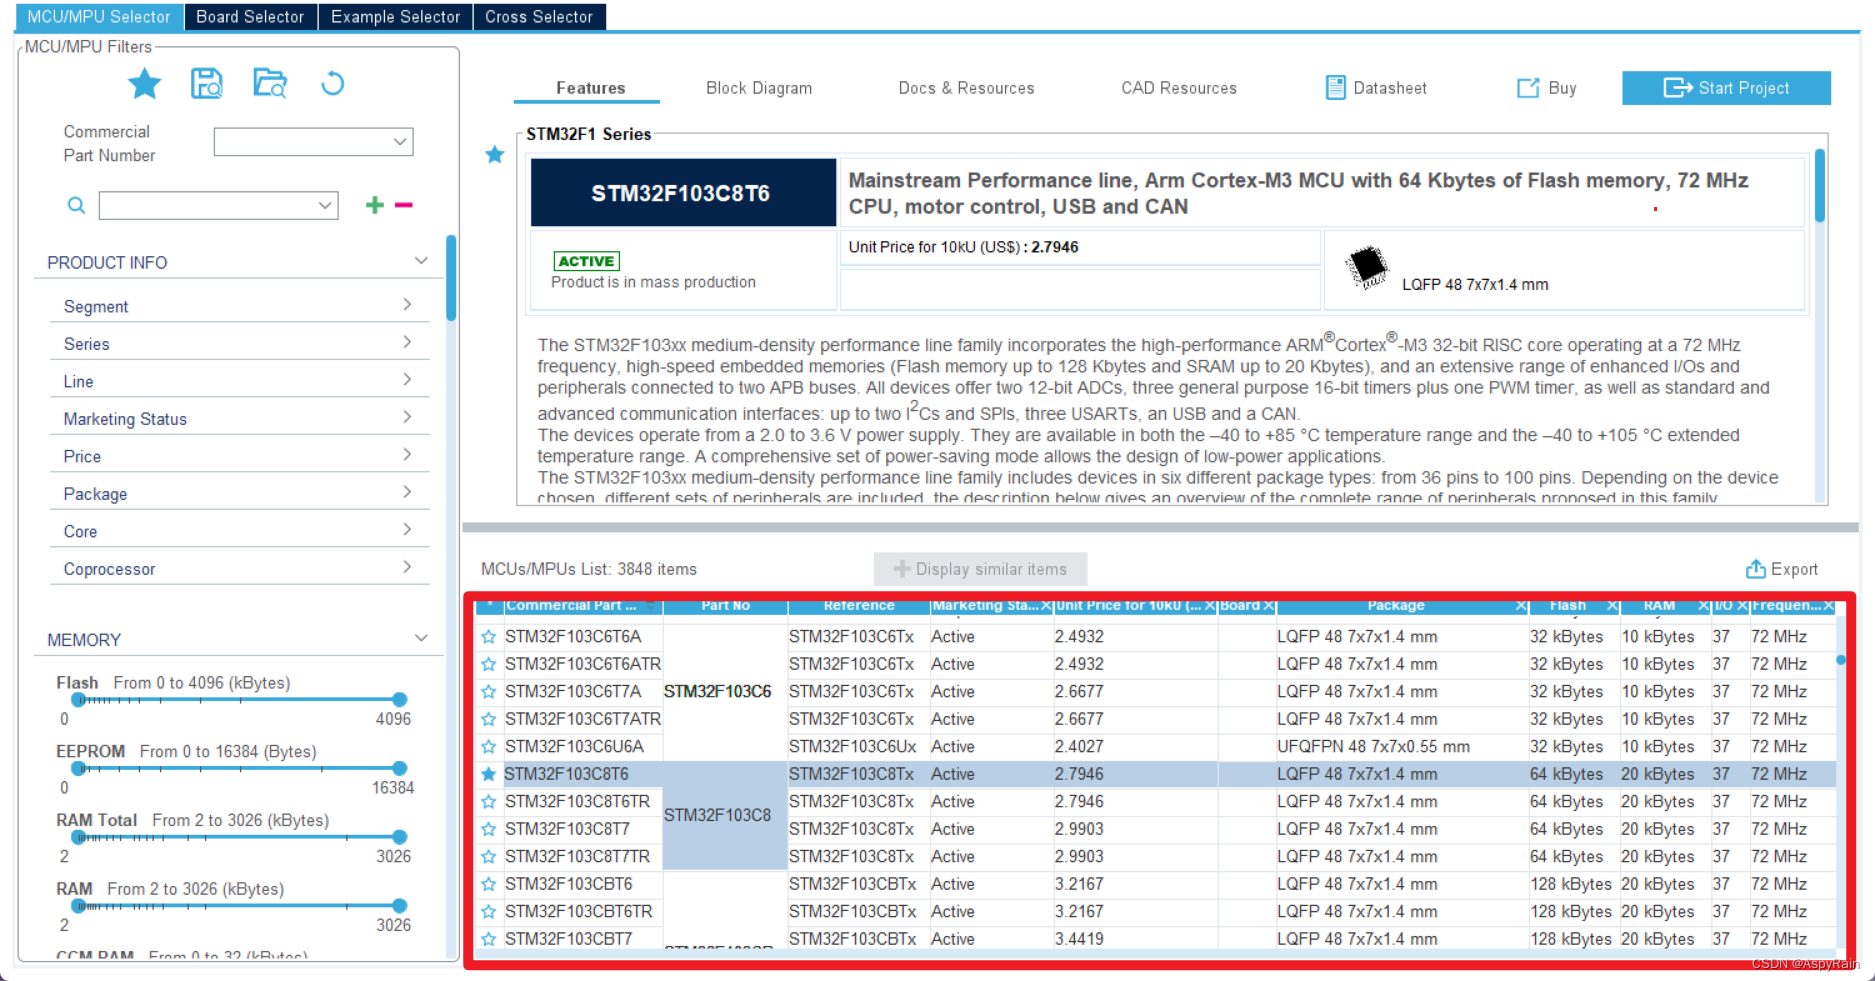Switch to Cross Selector tab
The image size is (1875, 981).
pyautogui.click(x=539, y=17)
